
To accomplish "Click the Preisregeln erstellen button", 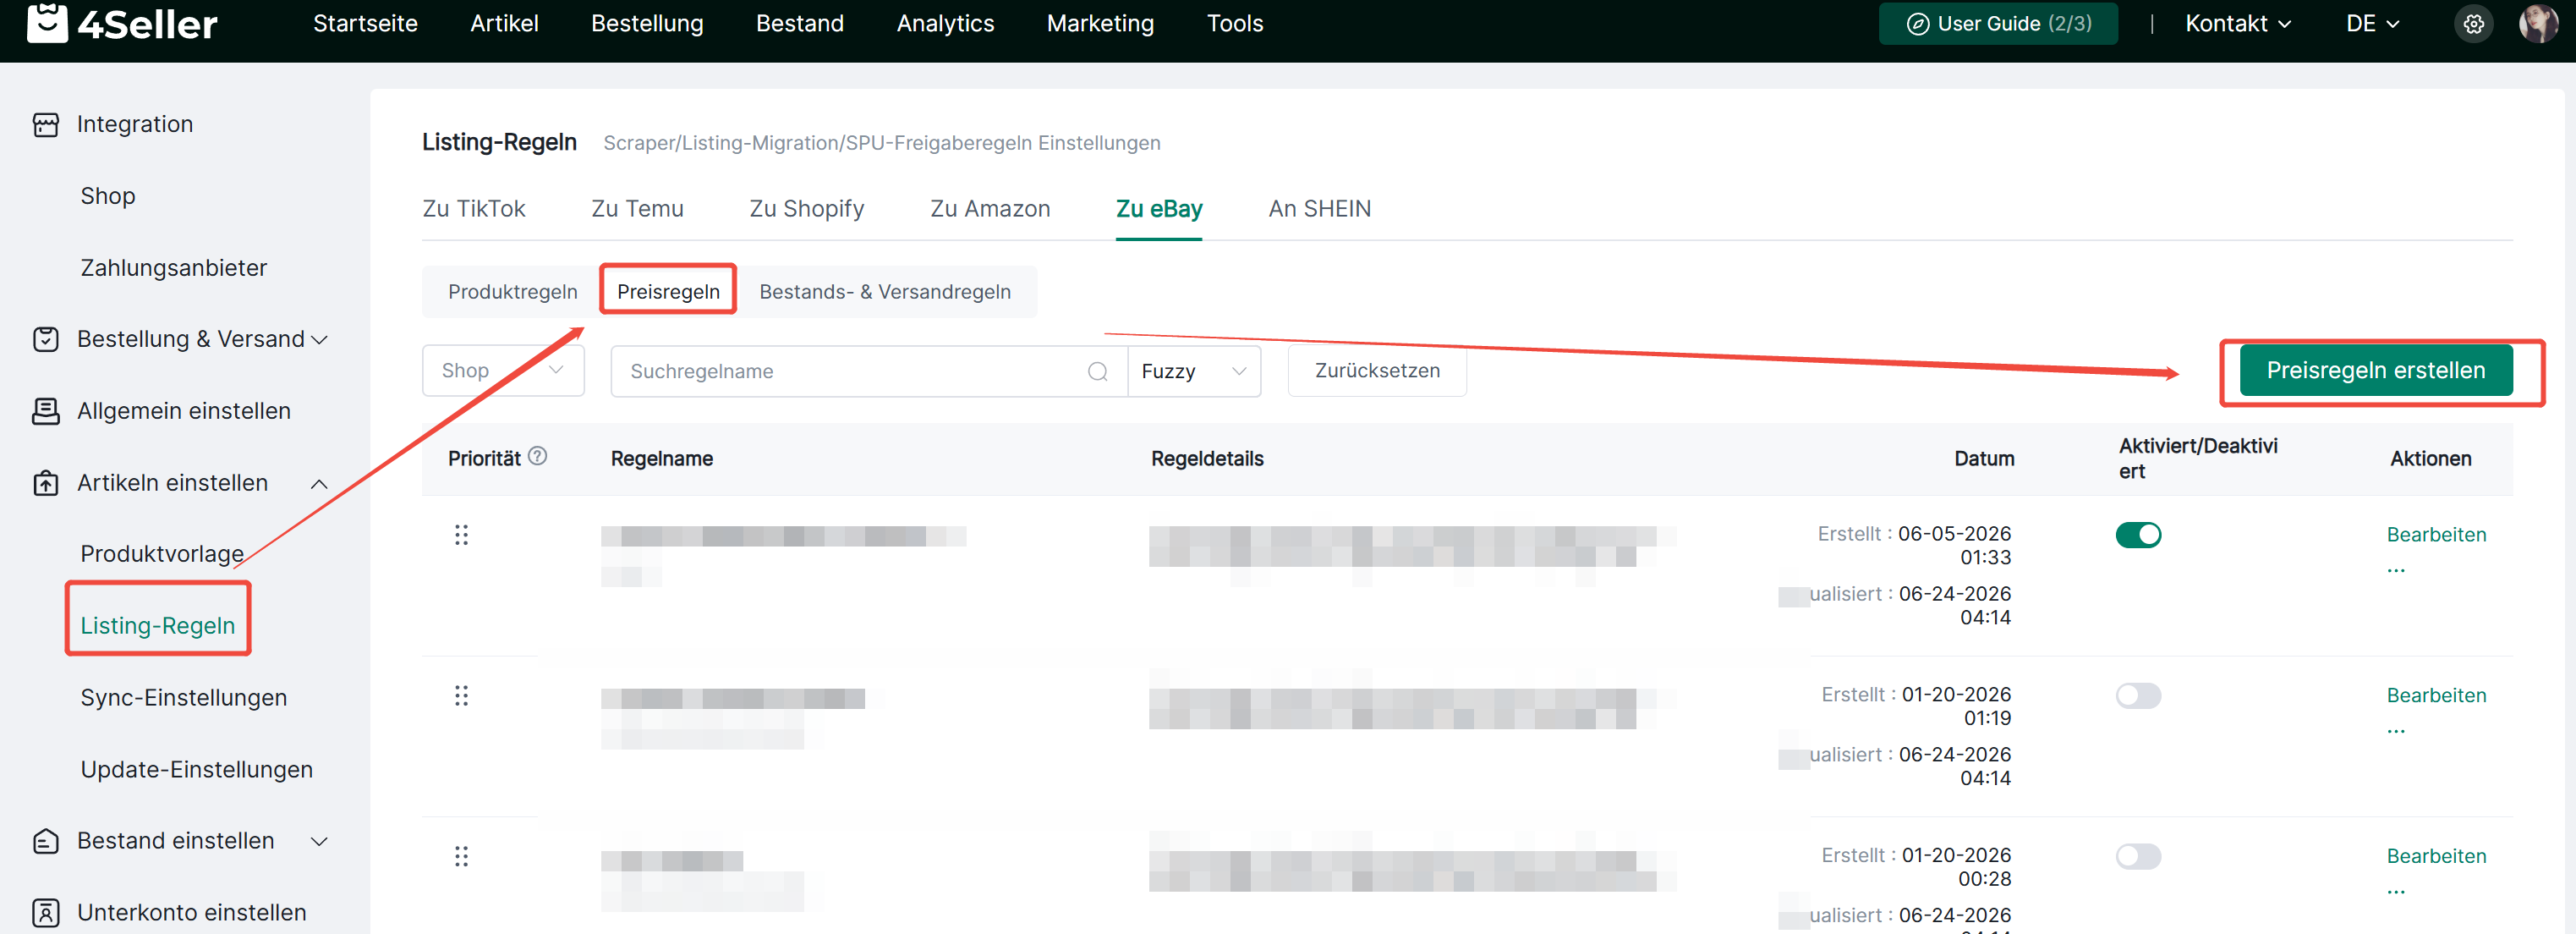I will (2376, 371).
